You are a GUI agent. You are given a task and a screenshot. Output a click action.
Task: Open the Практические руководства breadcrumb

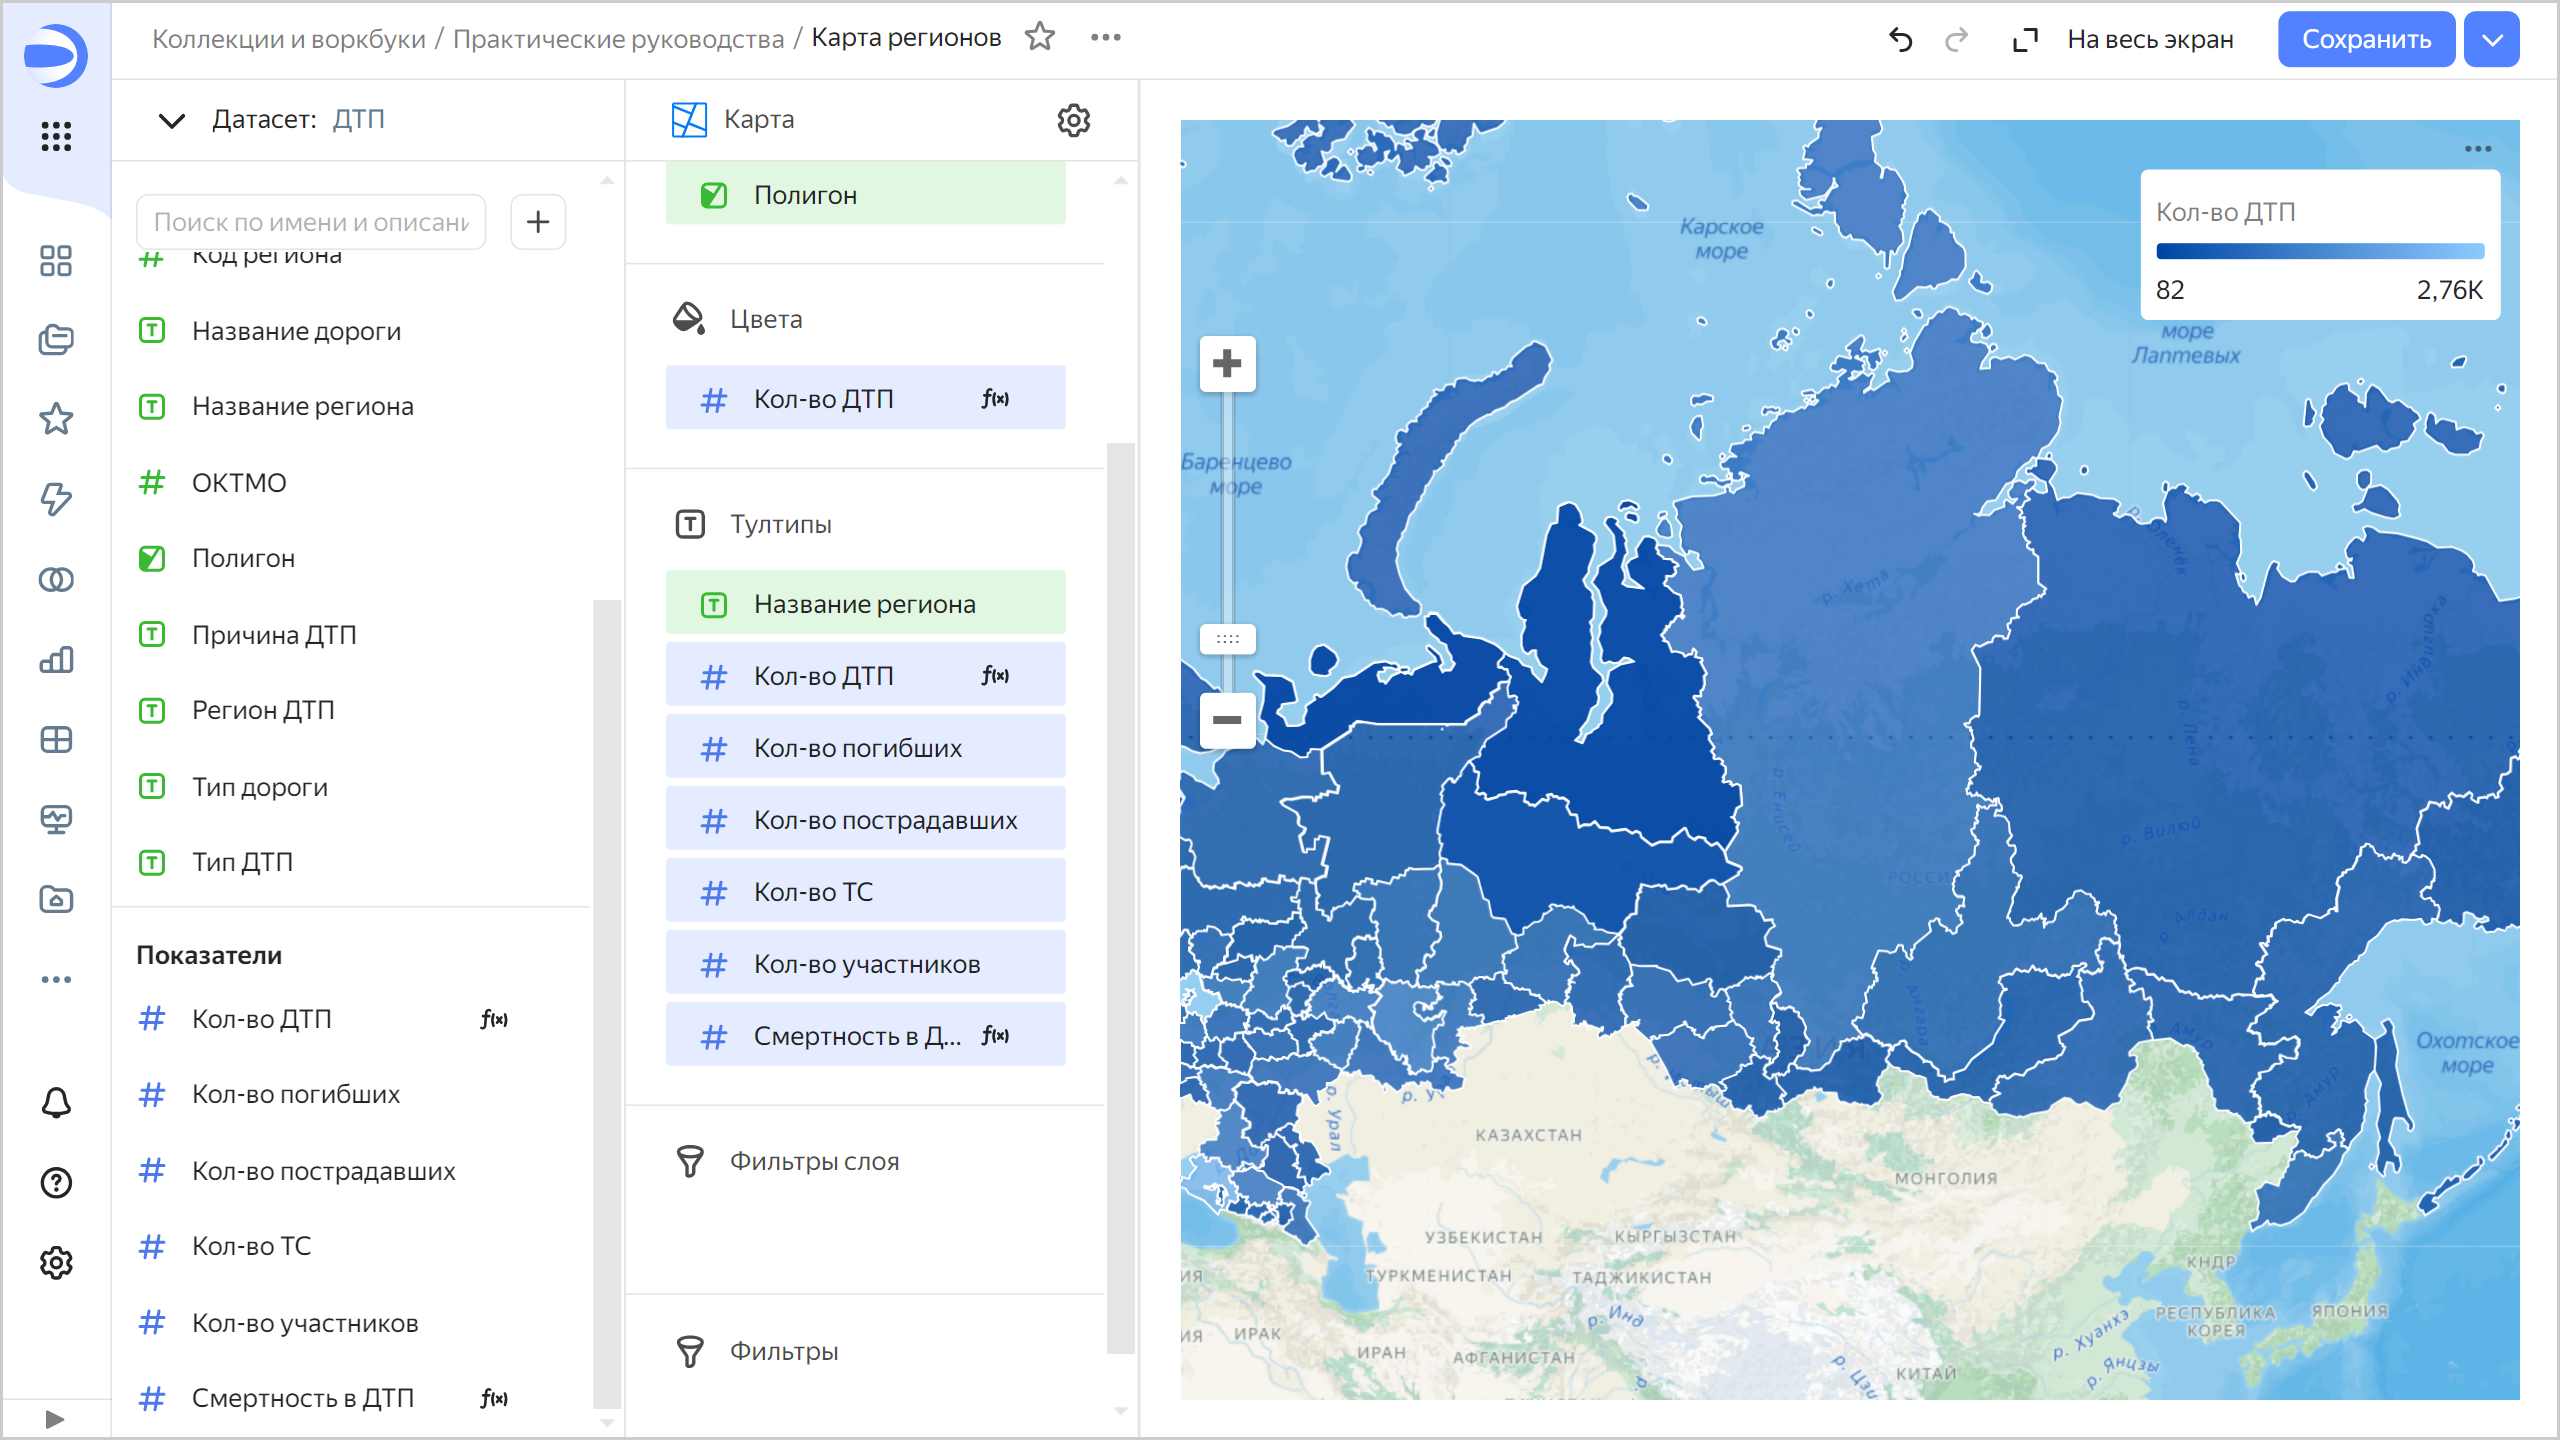[x=618, y=39]
